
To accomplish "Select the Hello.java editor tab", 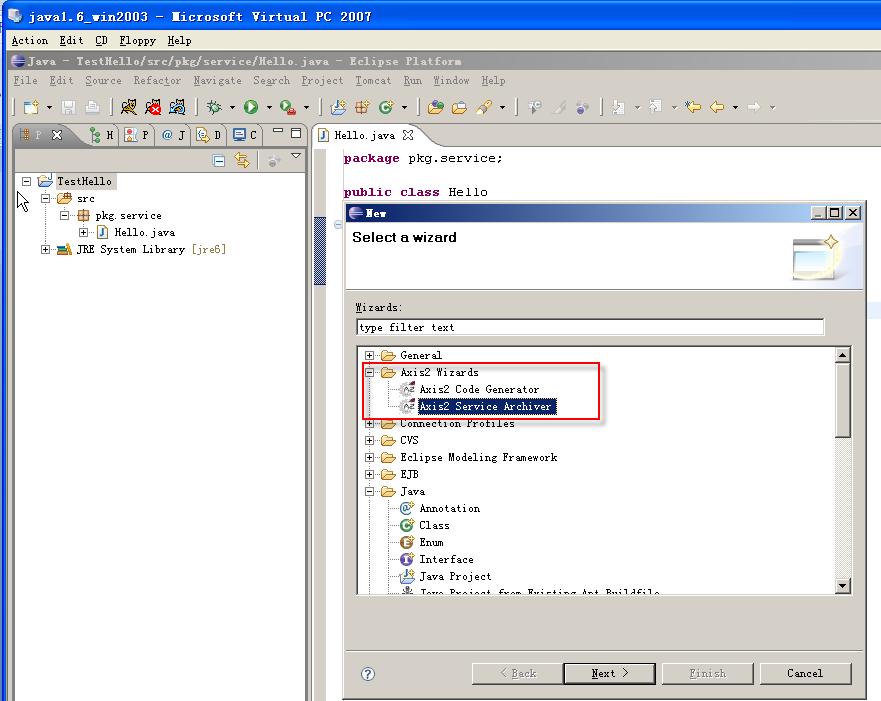I will 365,135.
